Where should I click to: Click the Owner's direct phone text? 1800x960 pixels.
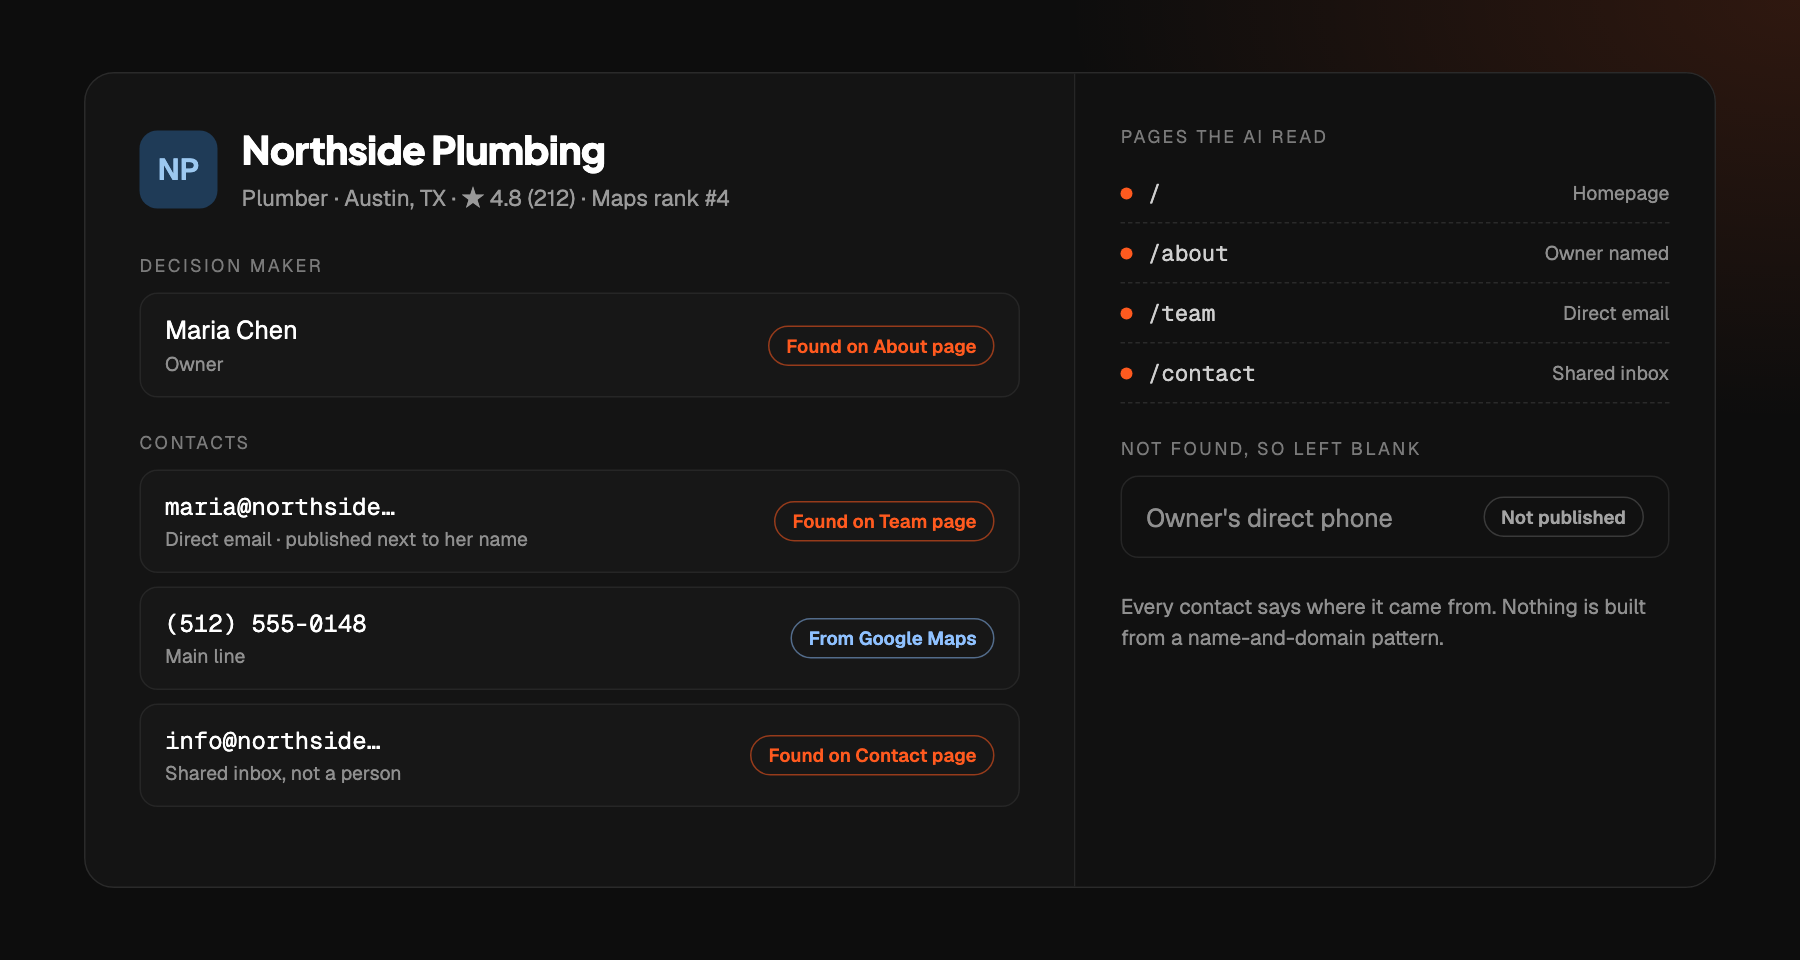[1269, 518]
